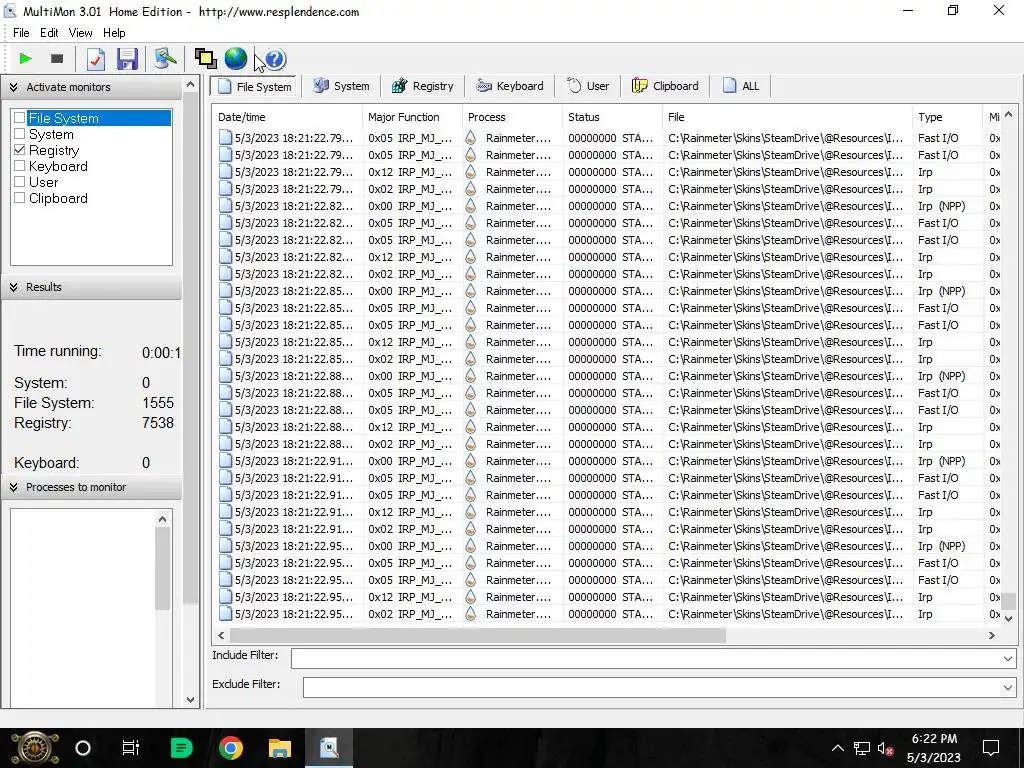
Task: Open Task View on the taskbar
Action: coord(131,748)
